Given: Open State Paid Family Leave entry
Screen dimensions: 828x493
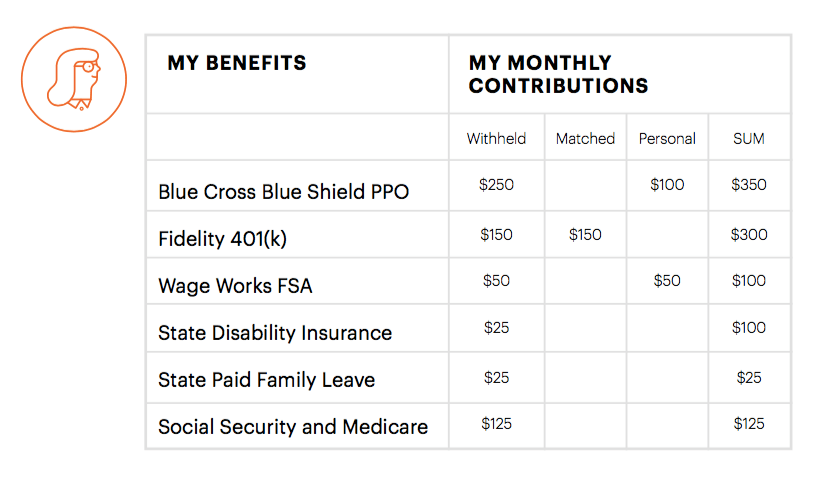Looking at the screenshot, I should [x=267, y=380].
